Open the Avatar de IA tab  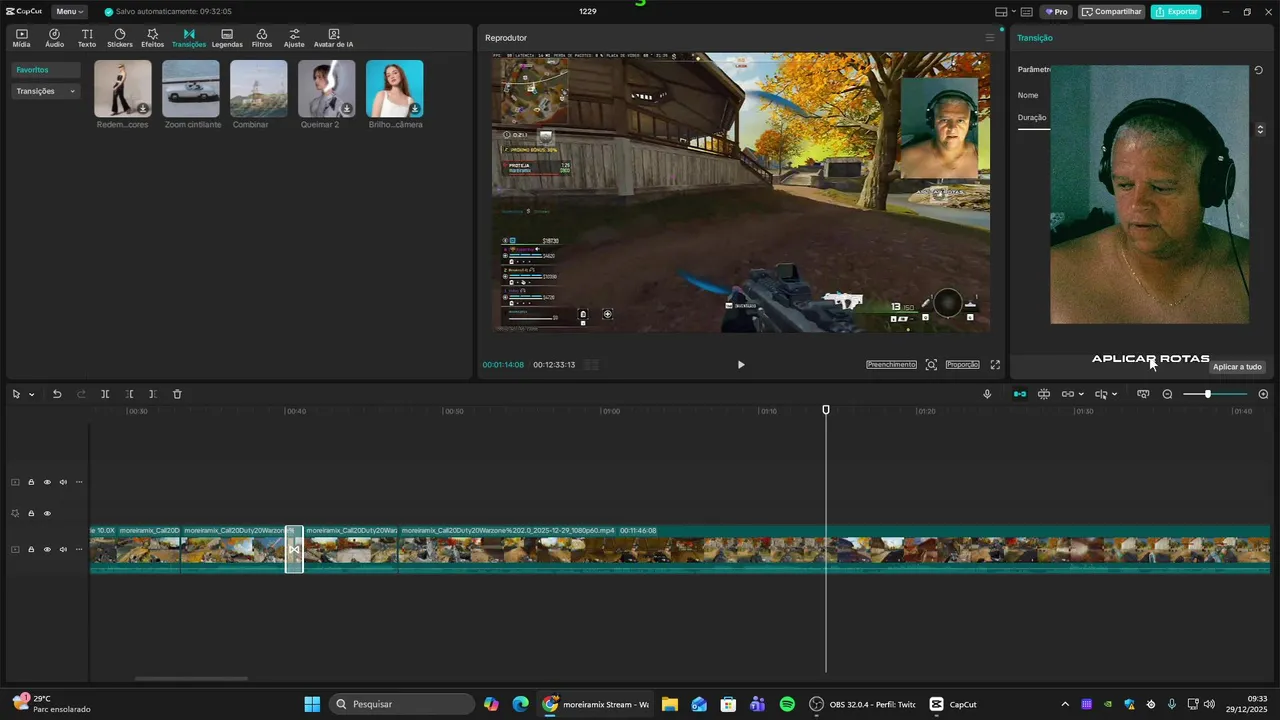[333, 38]
